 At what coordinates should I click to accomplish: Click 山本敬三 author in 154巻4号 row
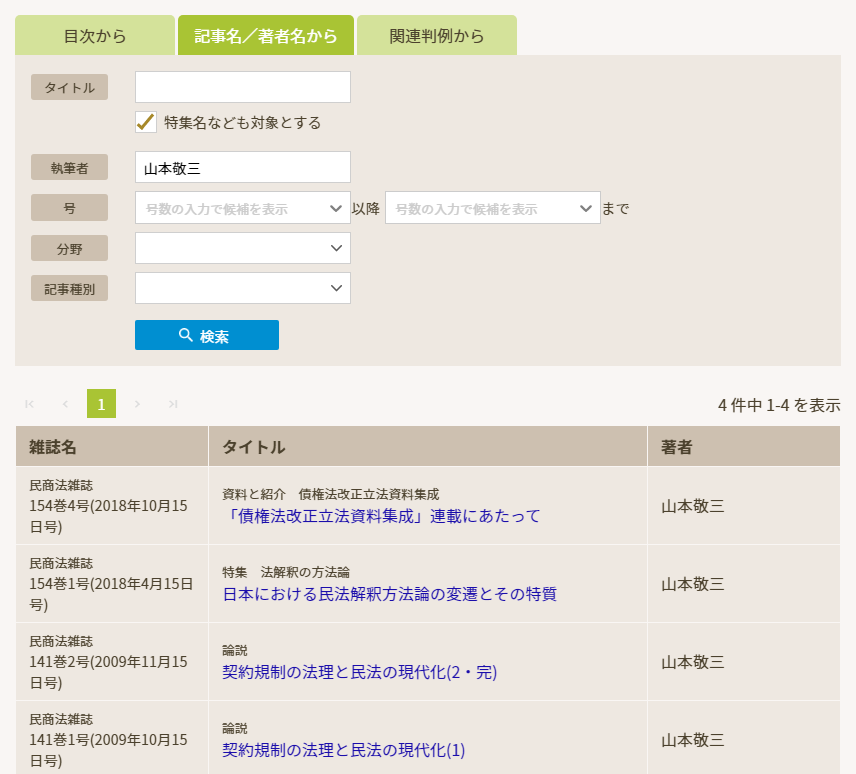tap(693, 506)
